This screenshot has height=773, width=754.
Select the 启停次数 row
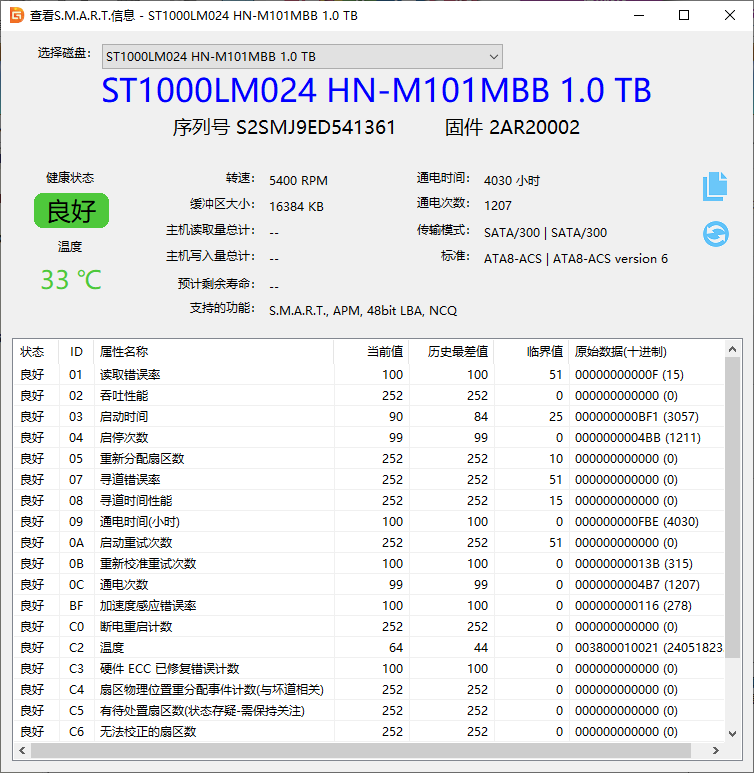[369, 437]
